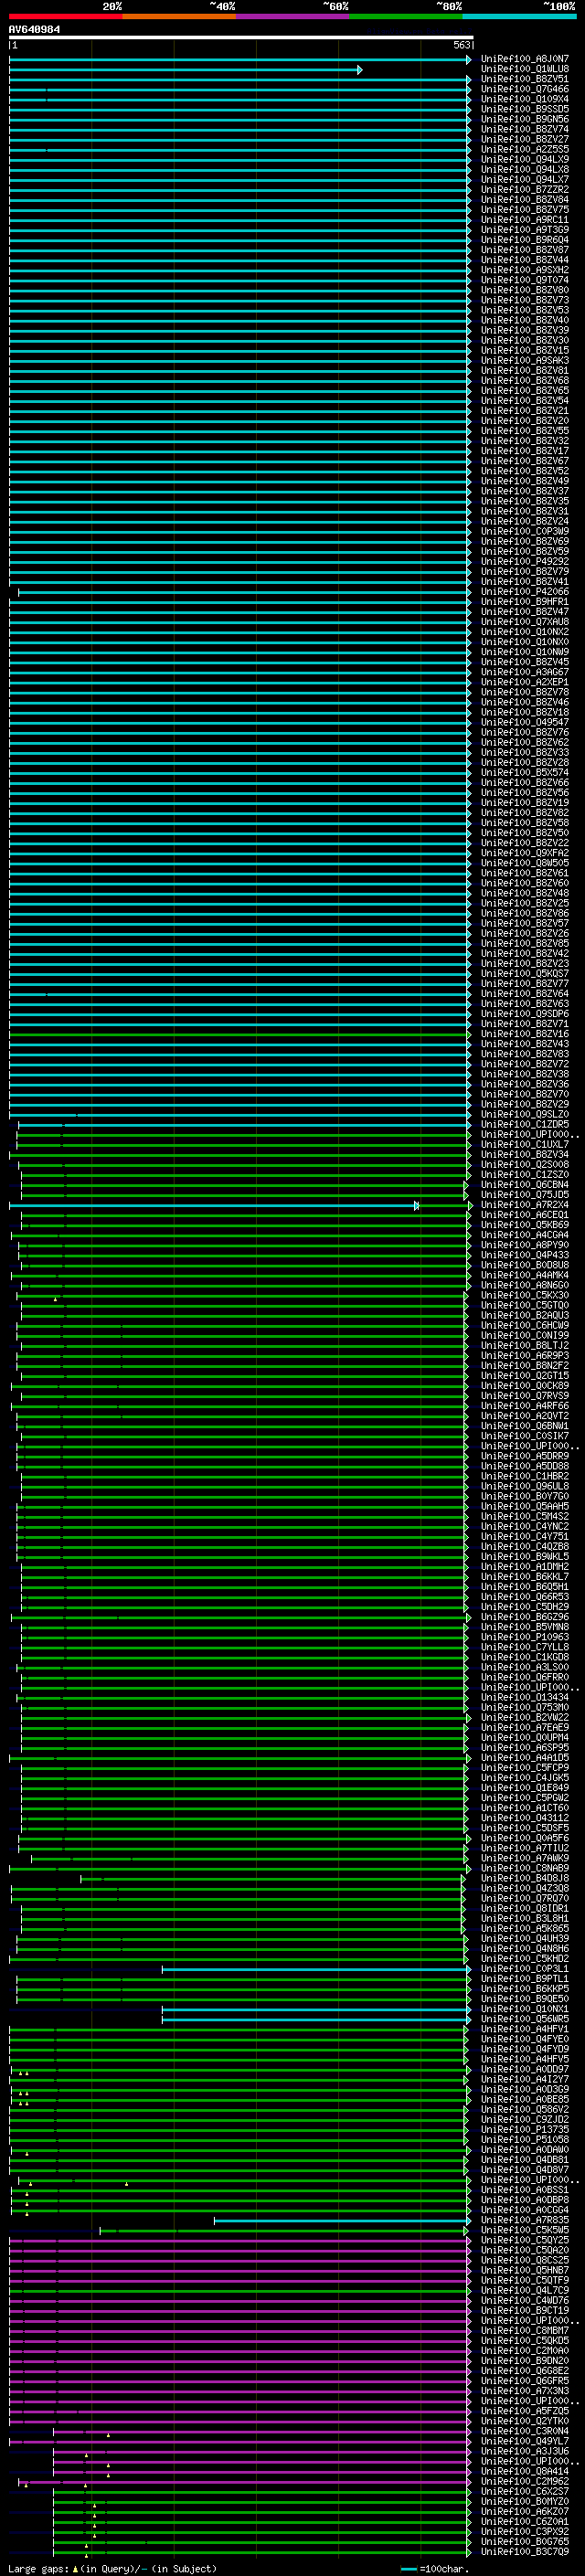
Task: Click yellow gap triangle in Large gaps legend
Action: pos(75,2568)
